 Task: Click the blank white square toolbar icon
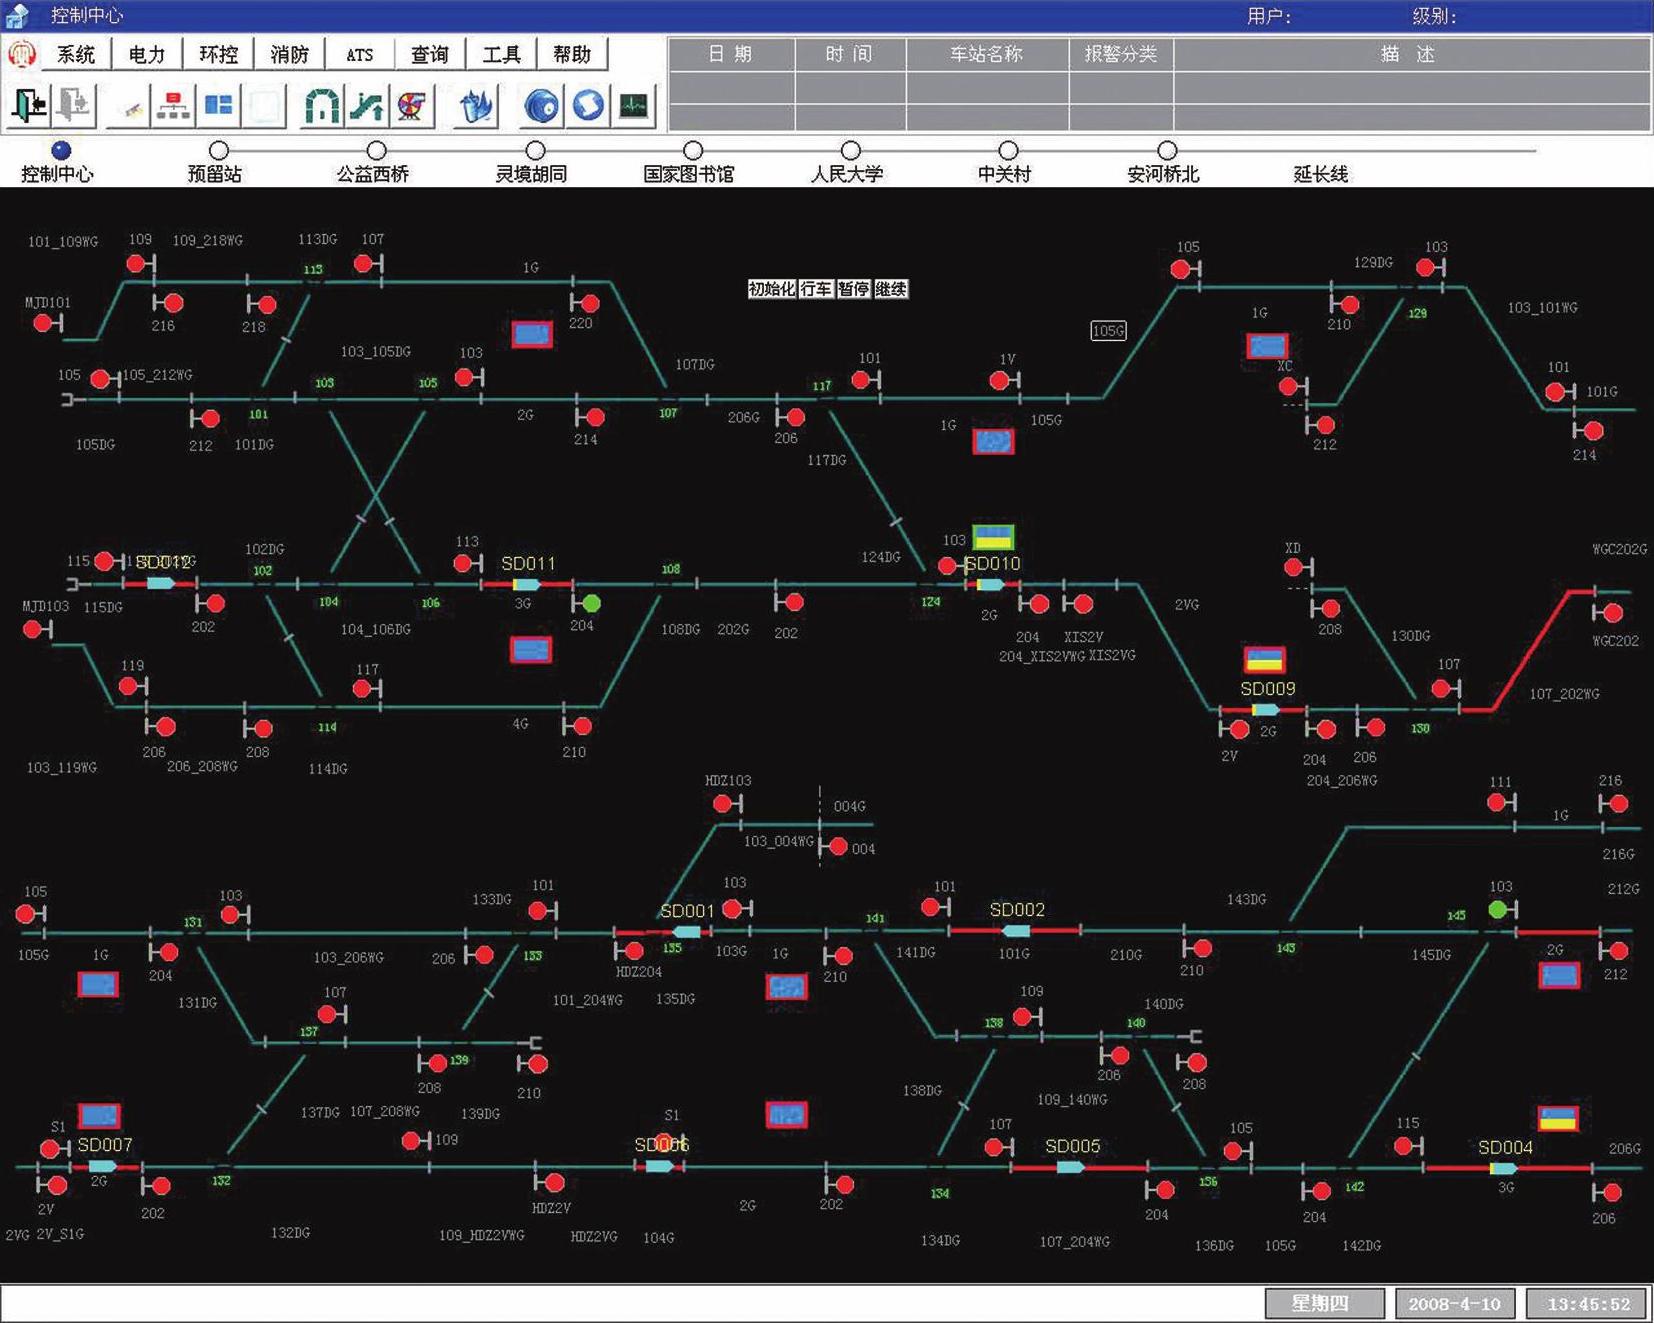click(264, 106)
